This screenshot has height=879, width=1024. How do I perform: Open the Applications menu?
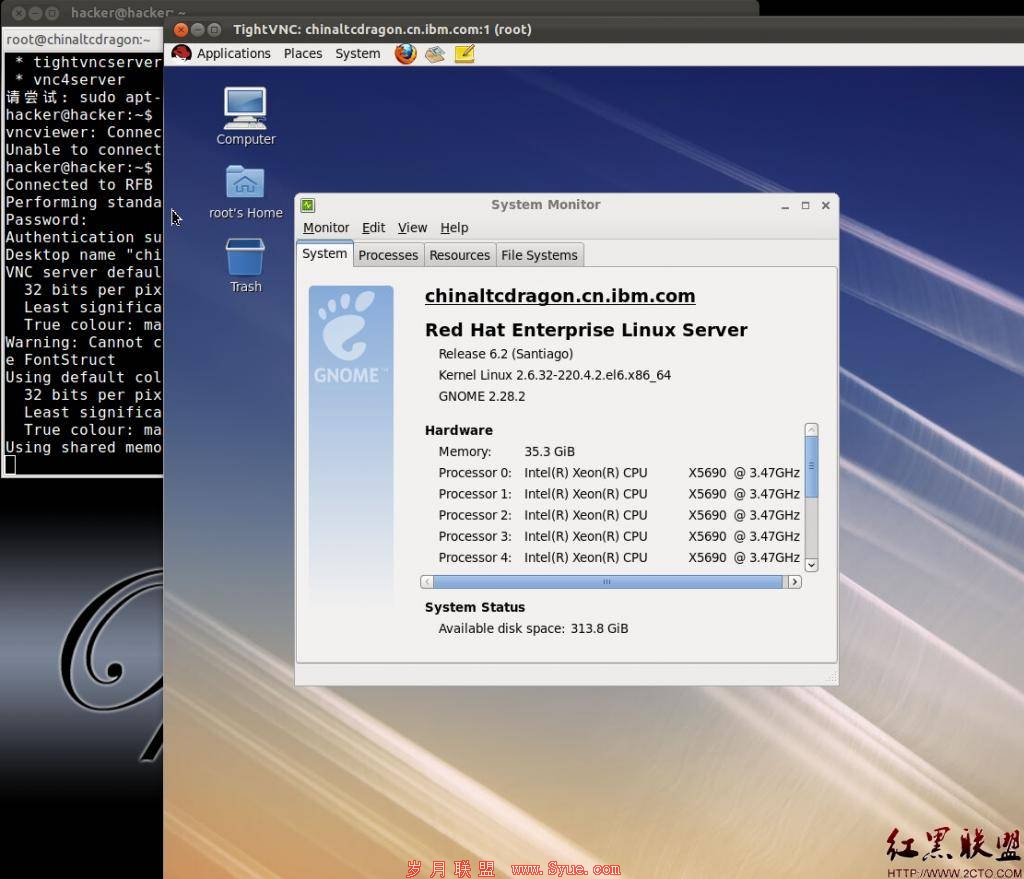(x=234, y=54)
